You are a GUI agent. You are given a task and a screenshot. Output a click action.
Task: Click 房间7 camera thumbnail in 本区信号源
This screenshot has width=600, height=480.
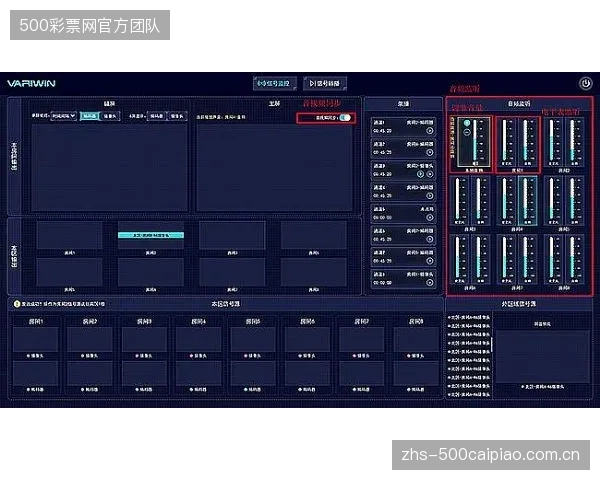click(362, 340)
